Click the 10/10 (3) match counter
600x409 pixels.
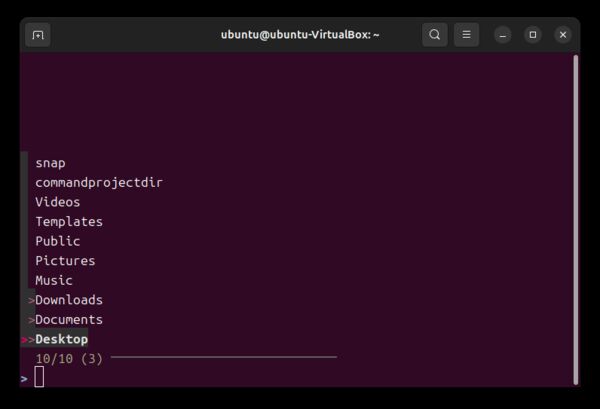69,358
